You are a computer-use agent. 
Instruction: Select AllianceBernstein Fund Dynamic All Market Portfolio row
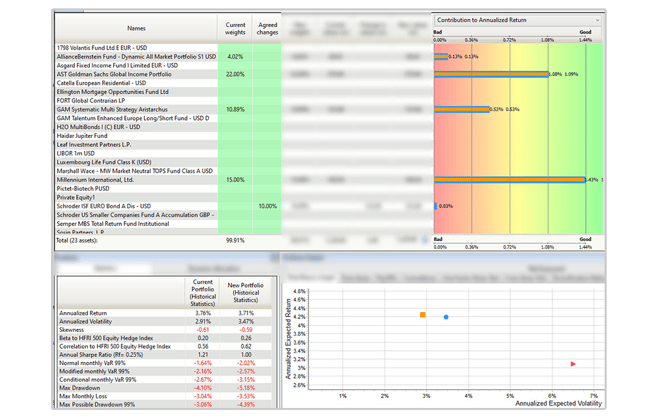tap(136, 57)
